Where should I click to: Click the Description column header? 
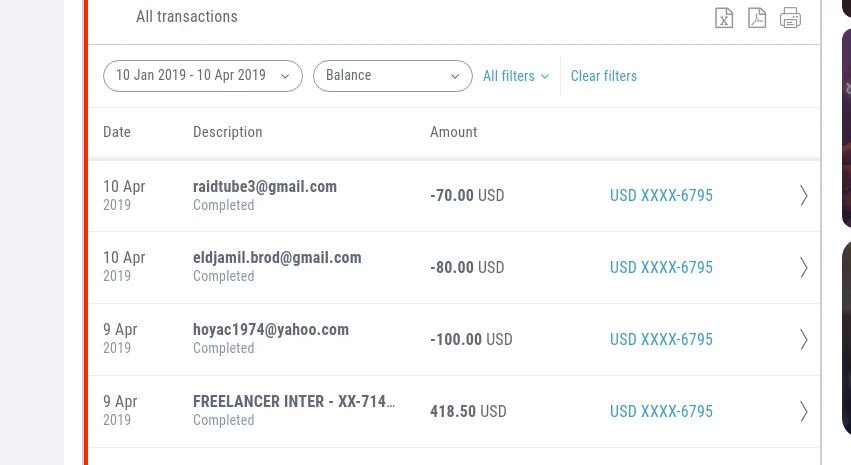(227, 132)
